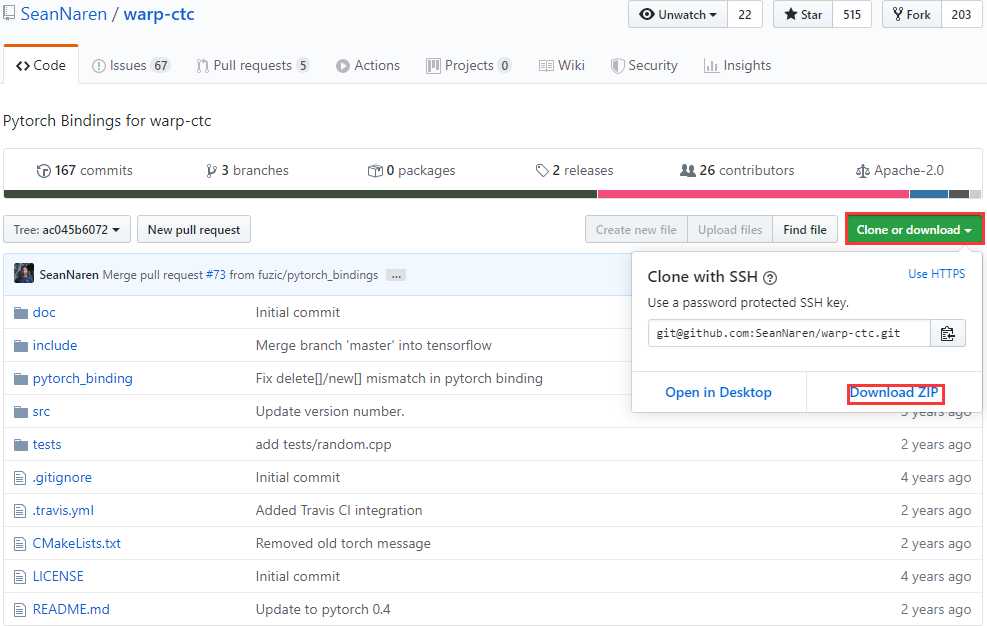The image size is (987, 626).
Task: Open the Projects tab
Action: (468, 65)
